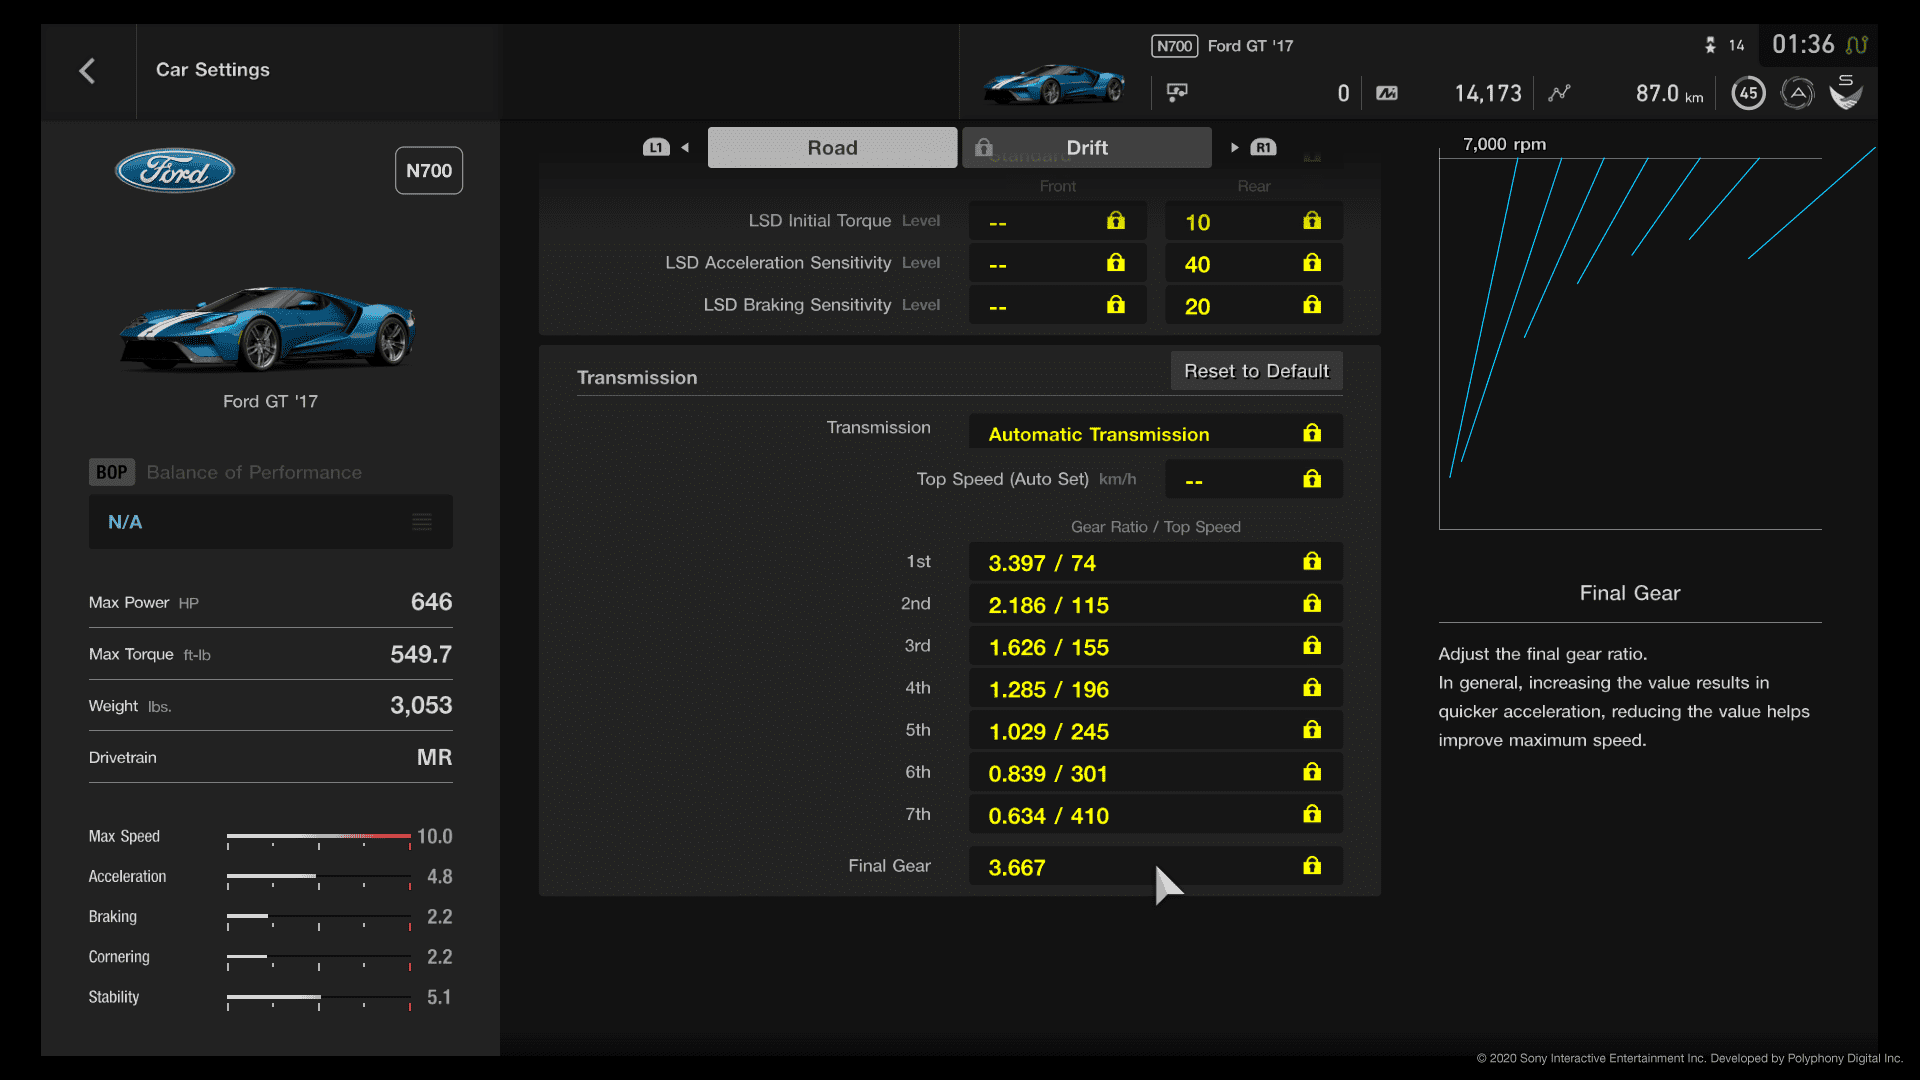Select Top Speed (Auto Set) value field
Image resolution: width=1920 pixels, height=1080 pixels.
[x=1253, y=480]
